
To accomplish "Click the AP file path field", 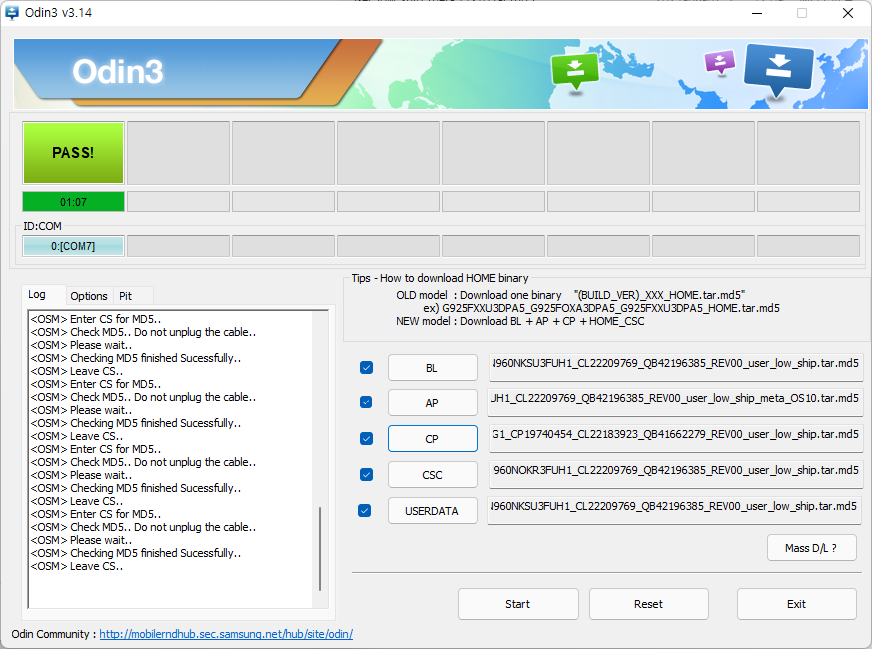I will pyautogui.click(x=675, y=402).
